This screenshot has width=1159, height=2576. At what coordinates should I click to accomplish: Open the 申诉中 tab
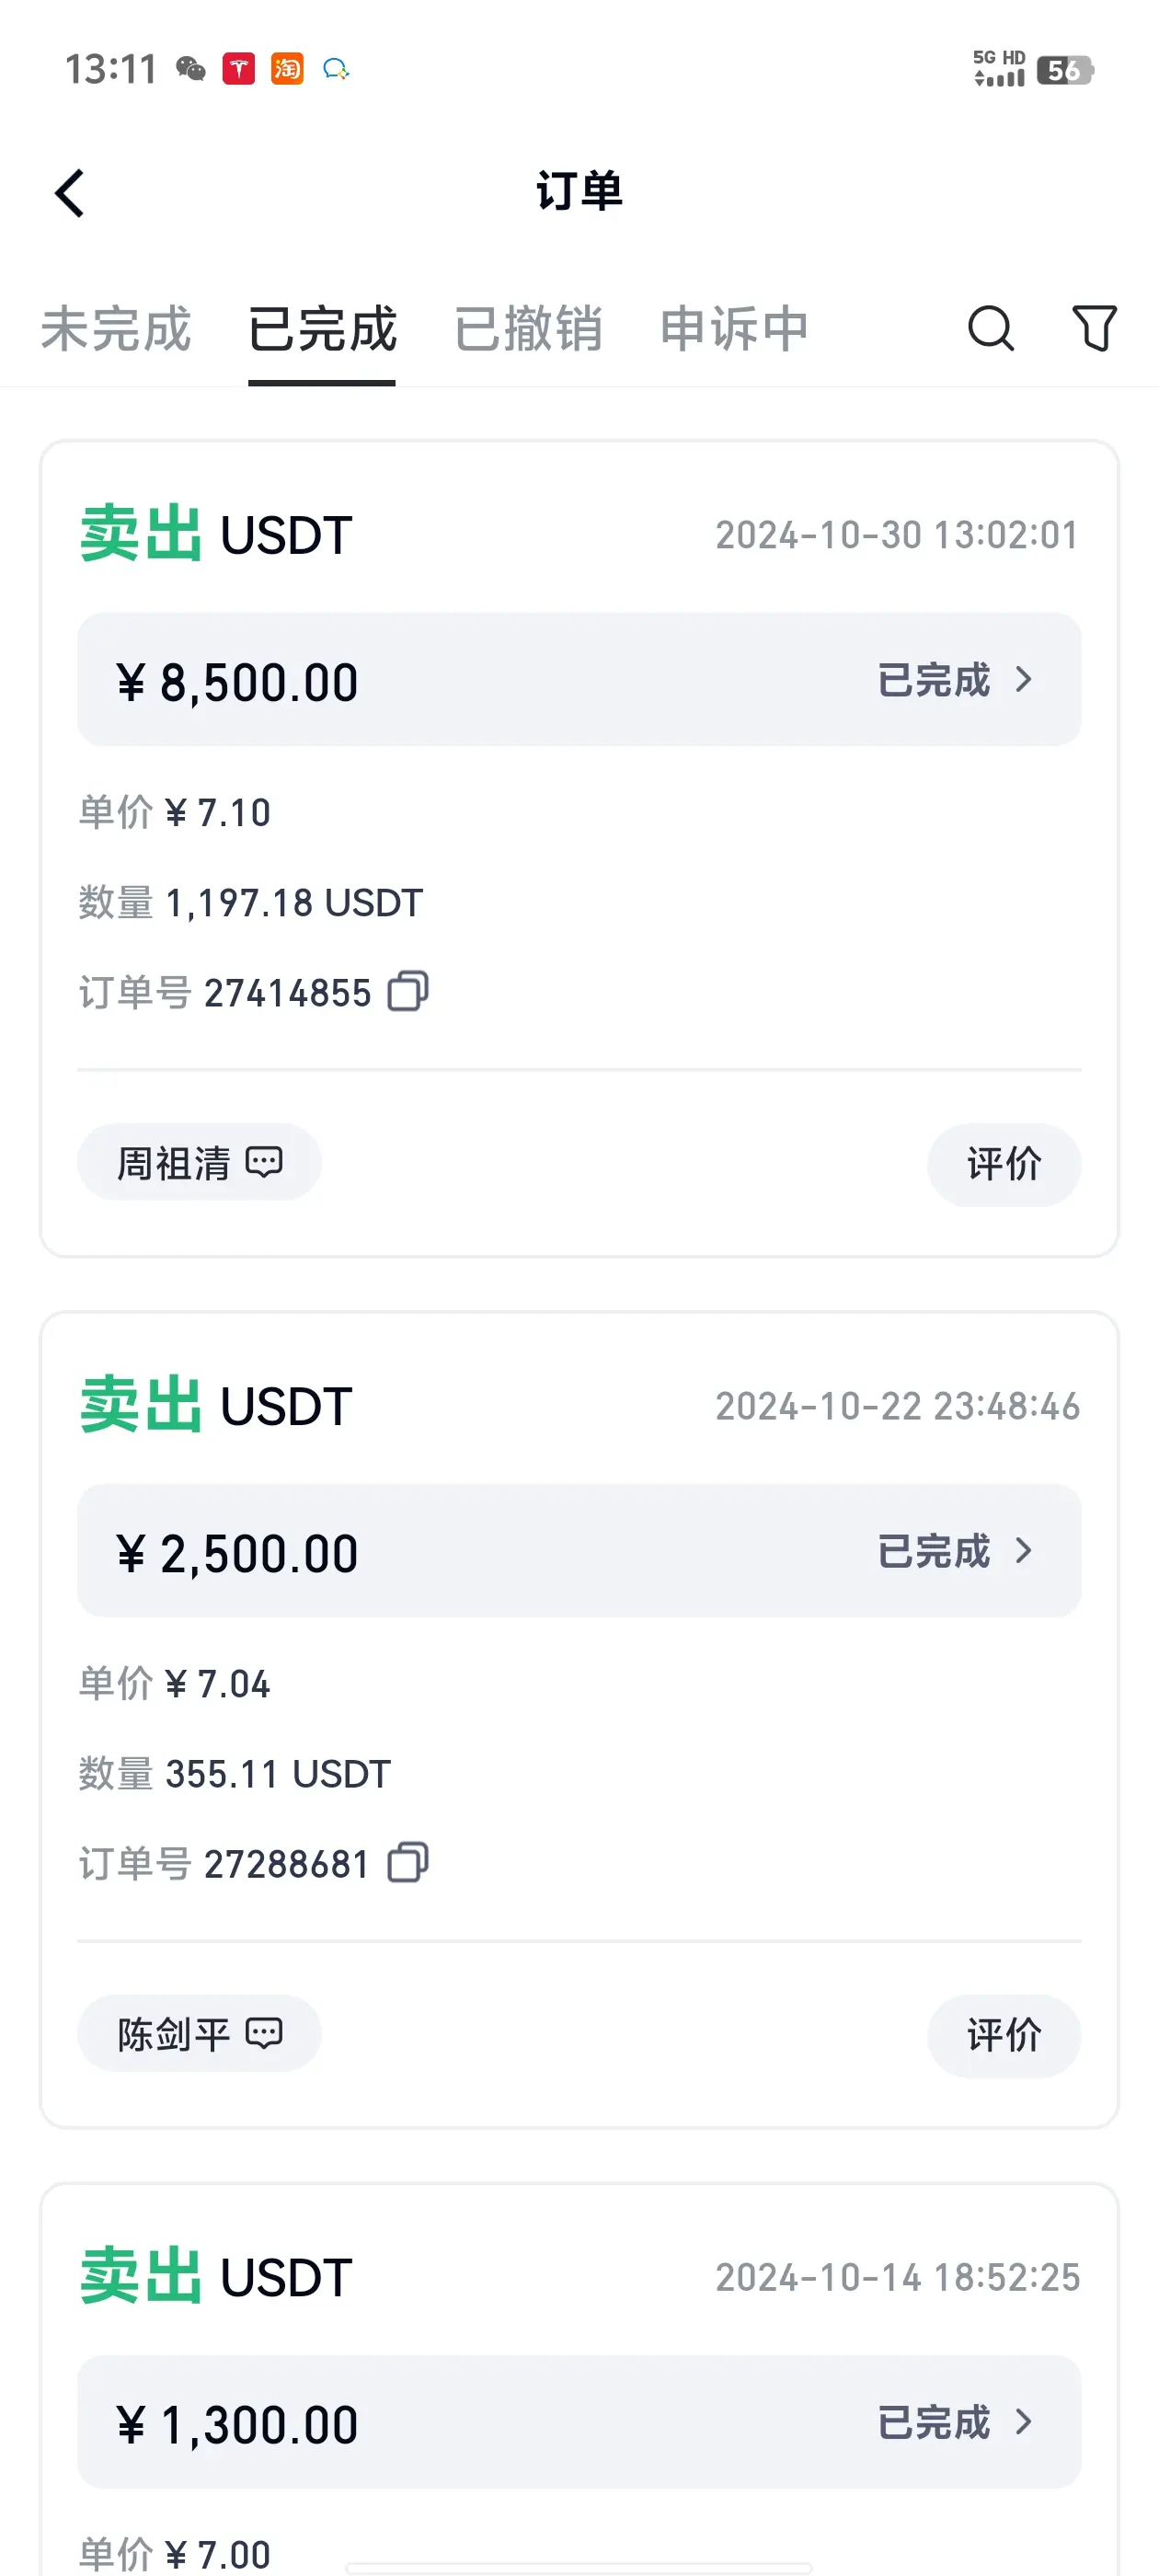click(x=734, y=329)
